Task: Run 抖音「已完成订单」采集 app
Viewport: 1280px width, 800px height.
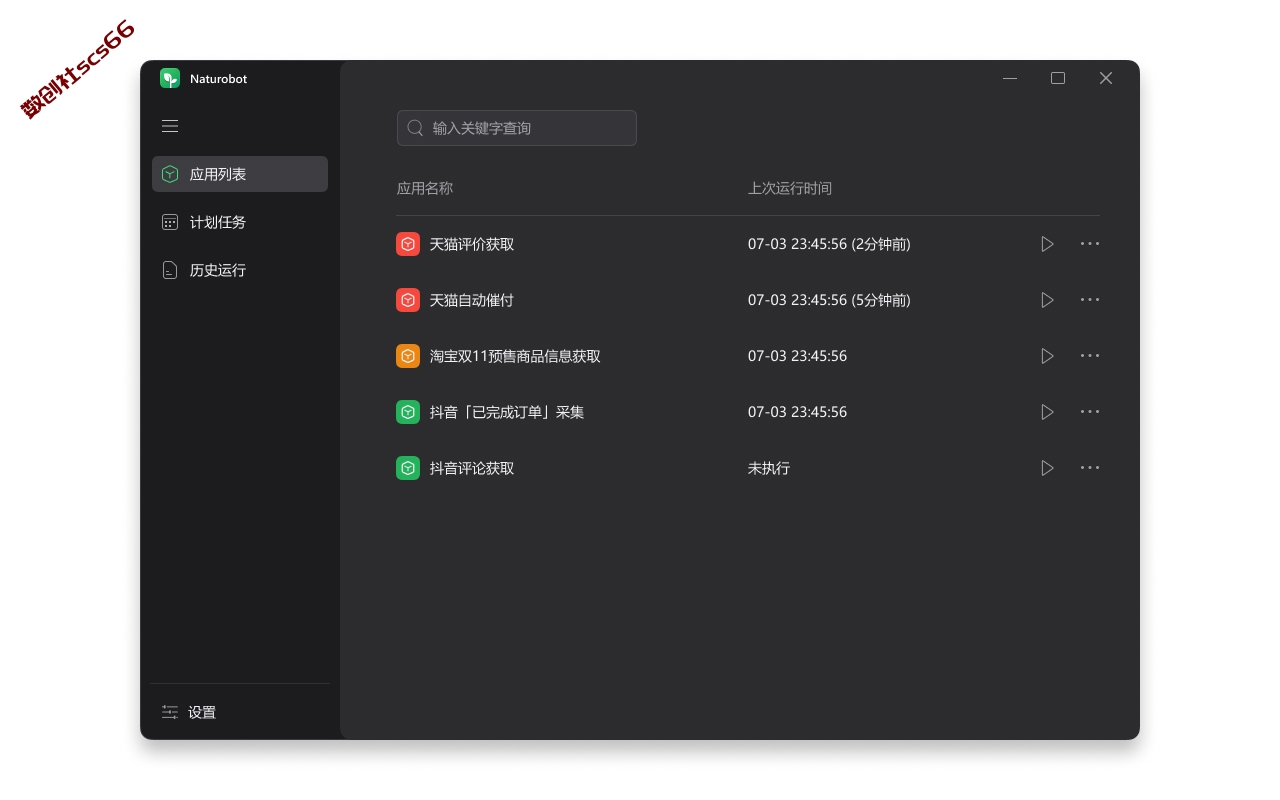Action: coord(1047,412)
